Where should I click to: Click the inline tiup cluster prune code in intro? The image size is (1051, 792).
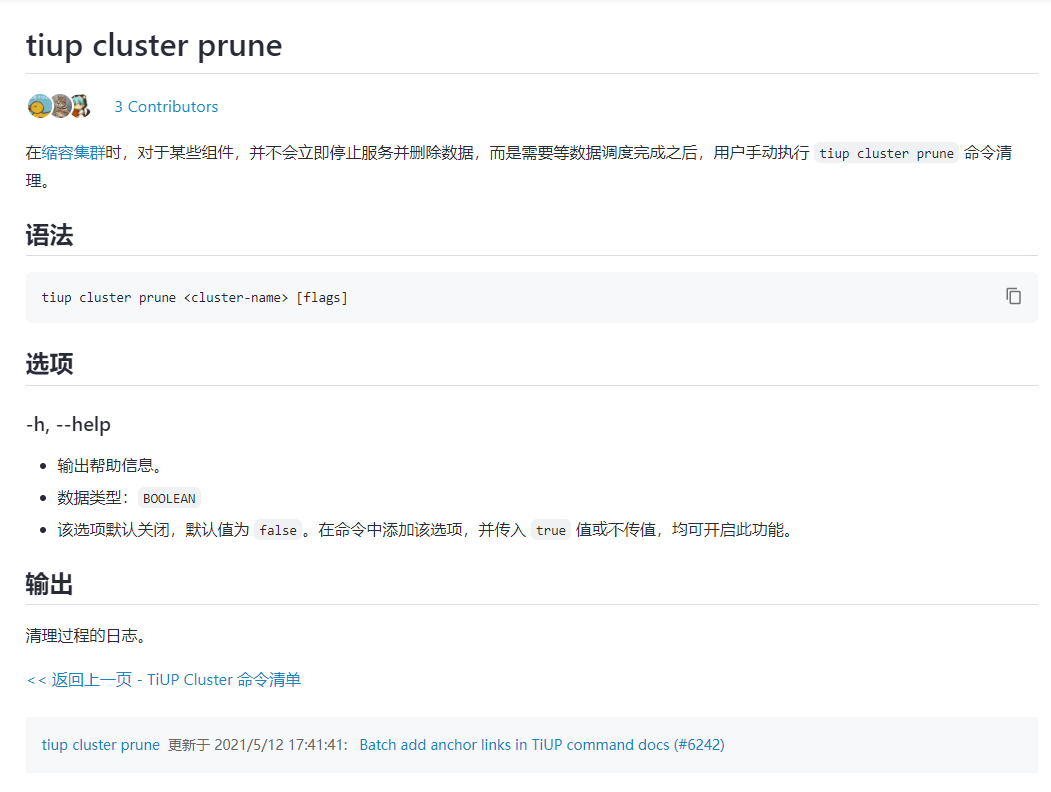(x=886, y=153)
